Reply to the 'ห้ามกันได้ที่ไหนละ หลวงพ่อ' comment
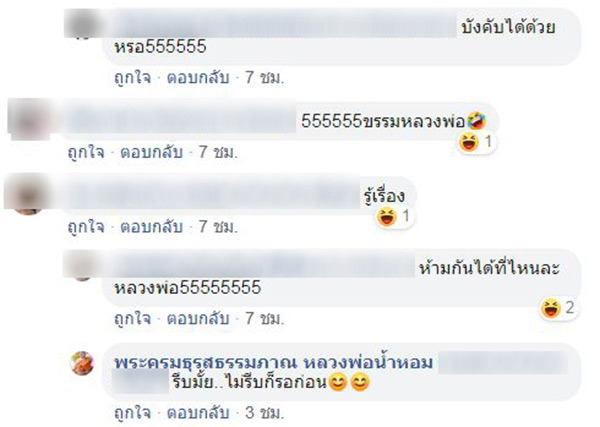Image resolution: width=600 pixels, height=427 pixels. [x=198, y=318]
